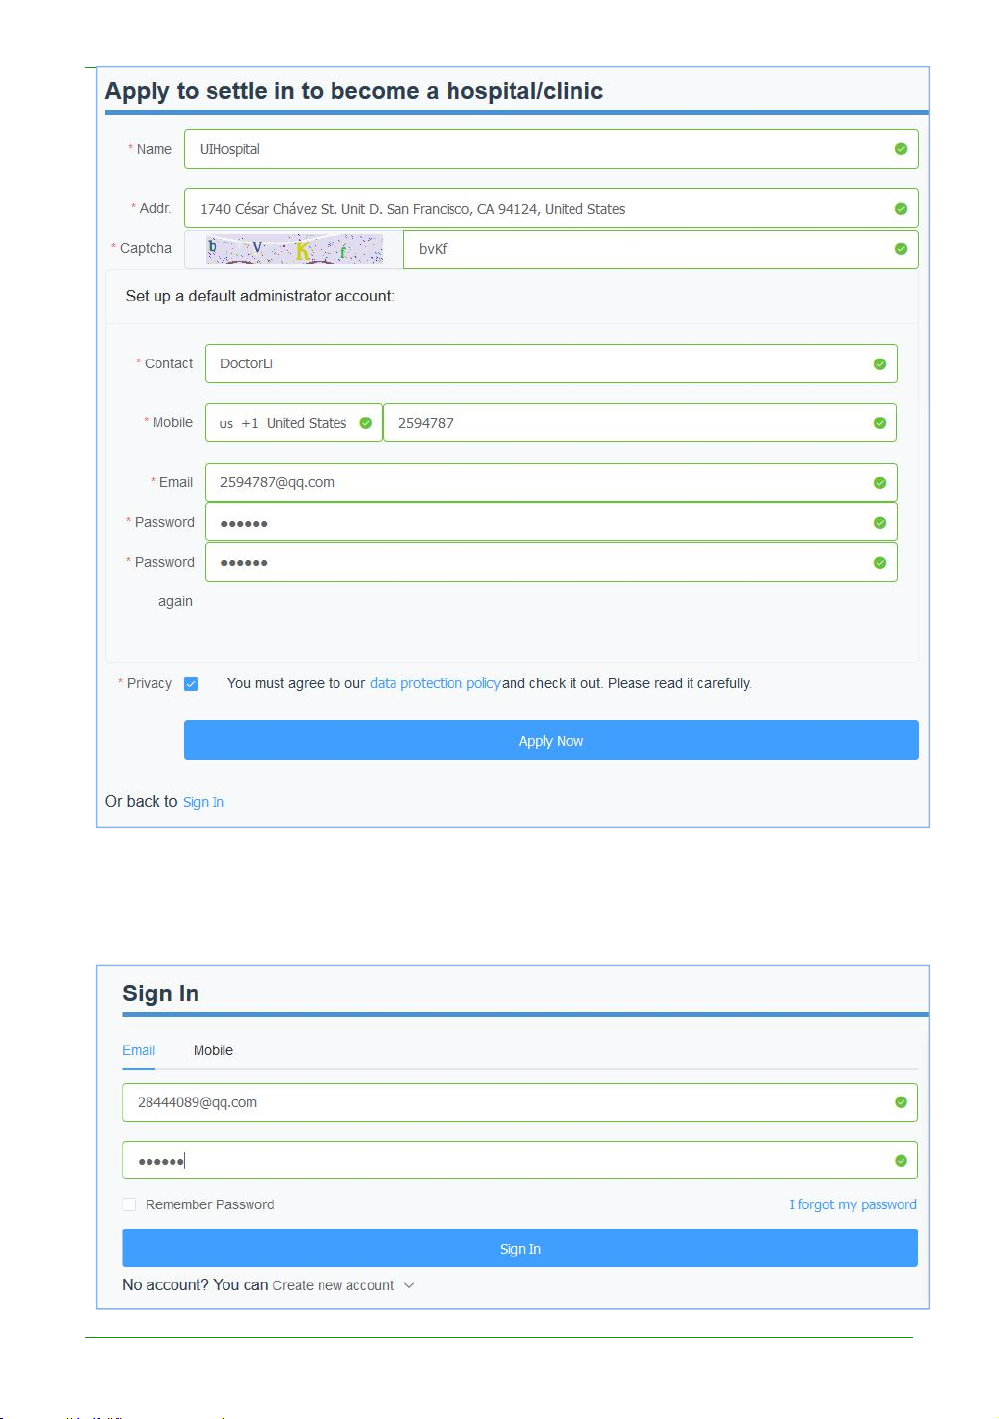Screen dimensions: 999x1419
Task: Click the sign-in password field
Action: 520,1160
